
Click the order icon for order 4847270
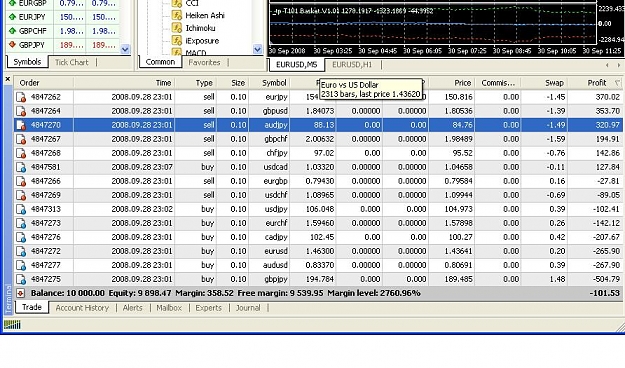coord(21,125)
